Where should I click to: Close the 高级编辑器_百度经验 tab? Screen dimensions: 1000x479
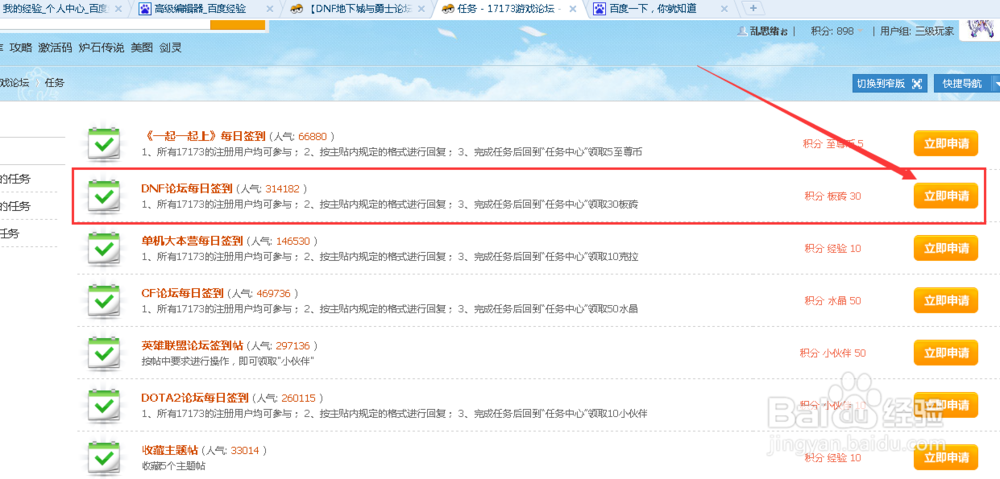click(x=269, y=9)
